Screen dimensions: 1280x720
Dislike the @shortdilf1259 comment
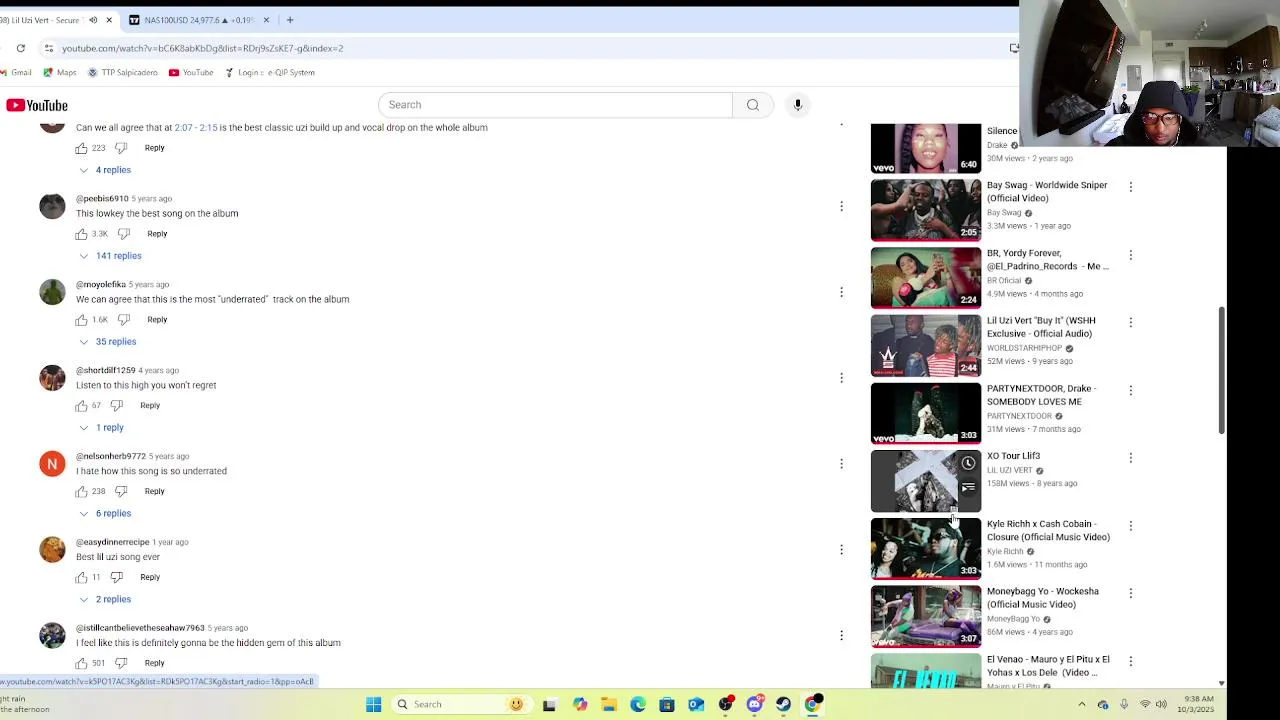(116, 406)
